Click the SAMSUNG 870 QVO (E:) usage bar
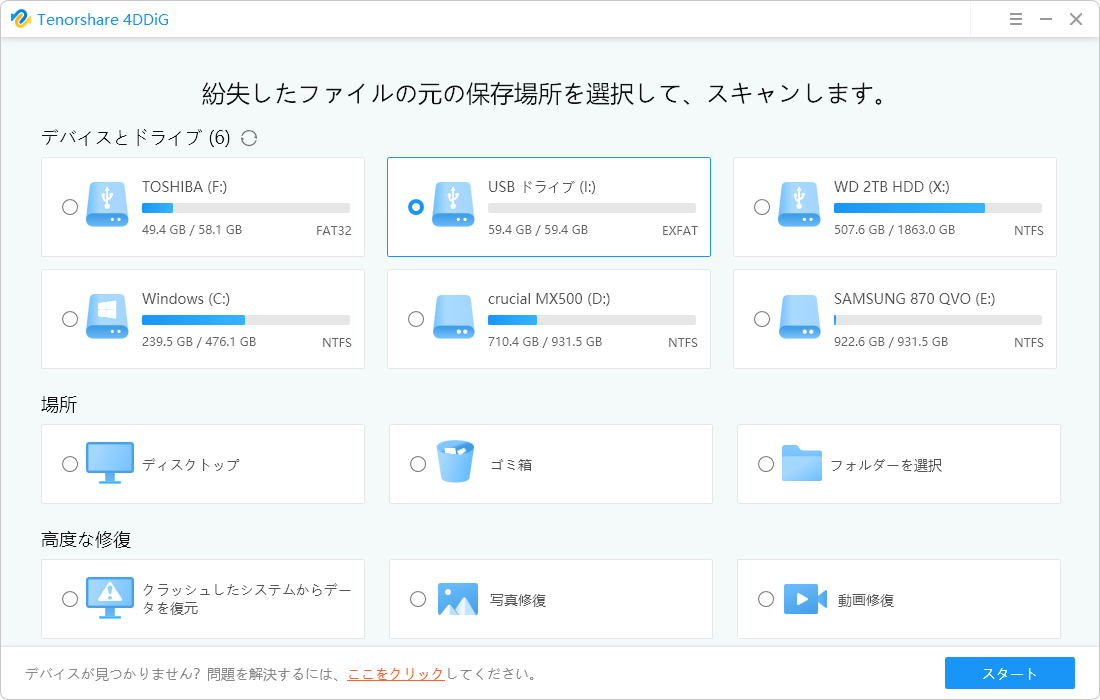 coord(937,321)
